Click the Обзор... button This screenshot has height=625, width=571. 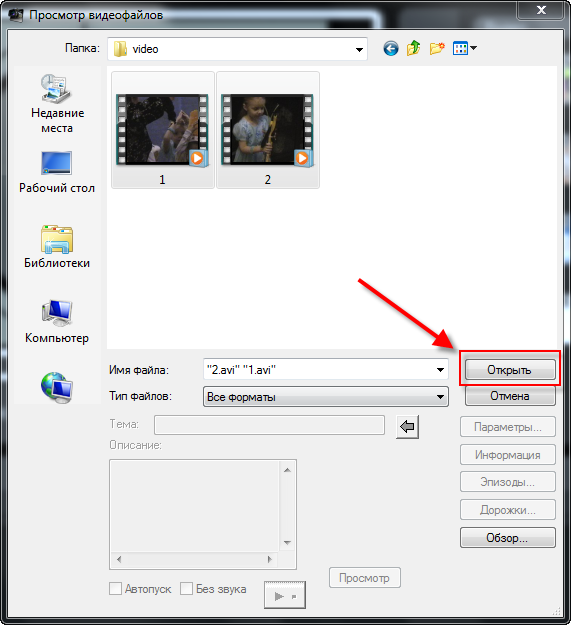[x=508, y=538]
